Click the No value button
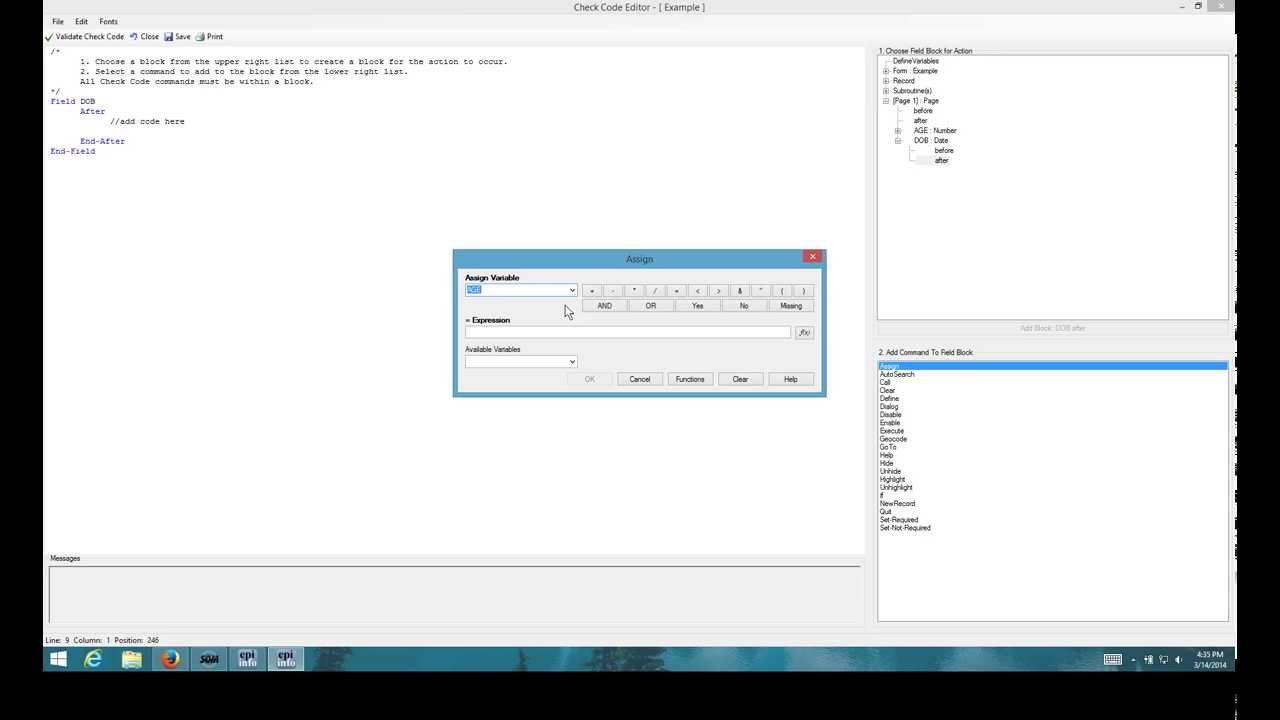Viewport: 1280px width, 720px height. click(744, 306)
